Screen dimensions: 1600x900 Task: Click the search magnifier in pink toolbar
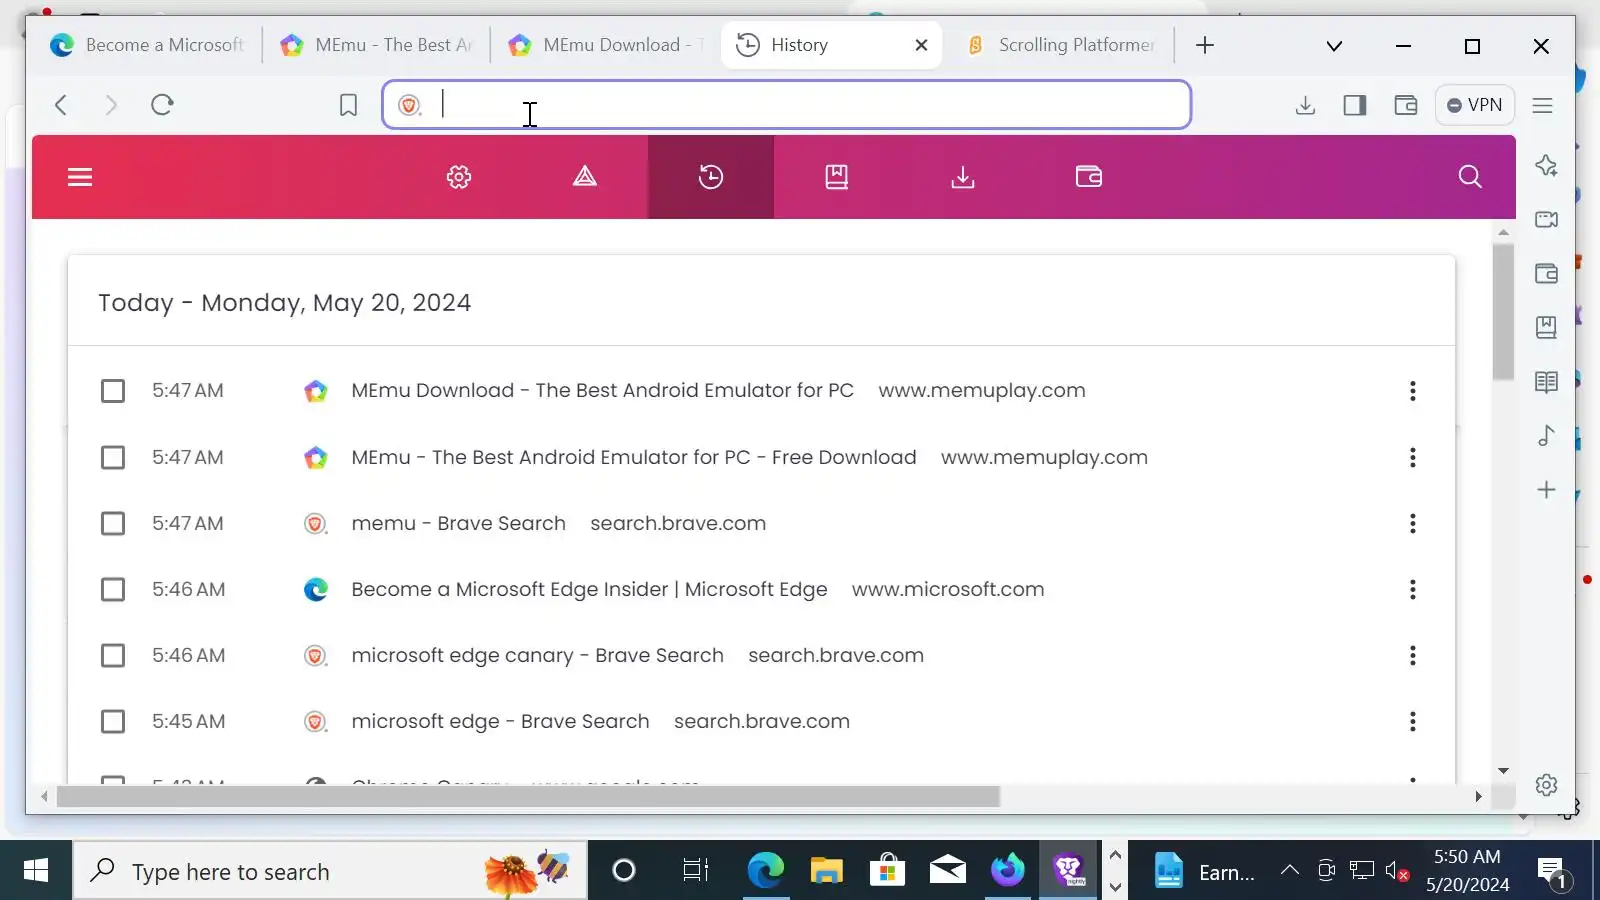pos(1470,177)
